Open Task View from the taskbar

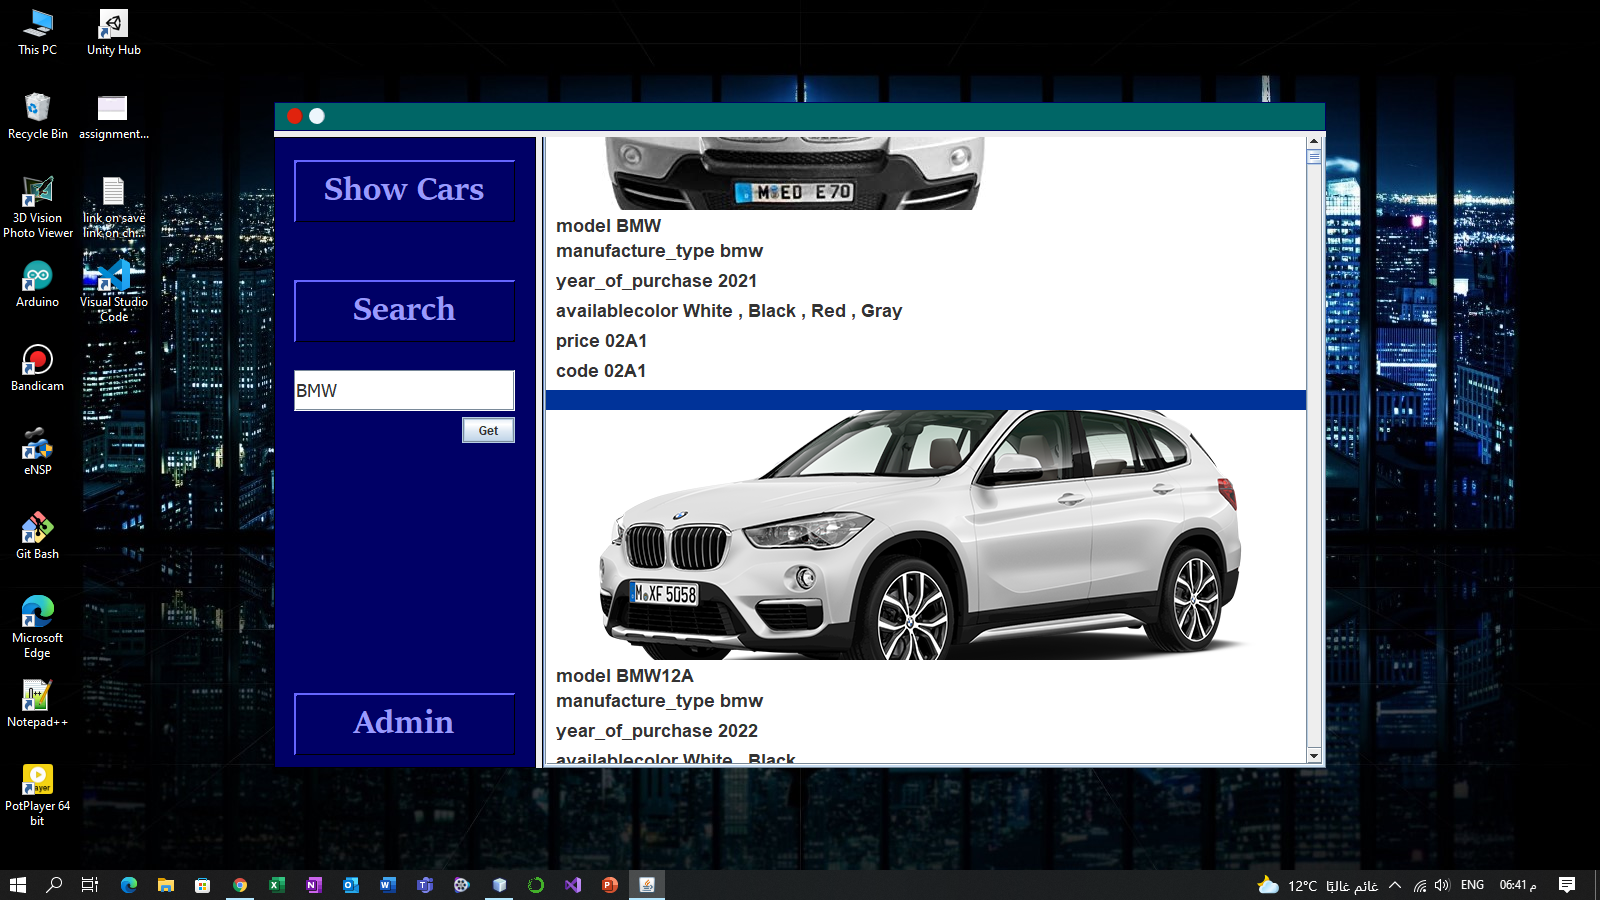click(x=89, y=885)
